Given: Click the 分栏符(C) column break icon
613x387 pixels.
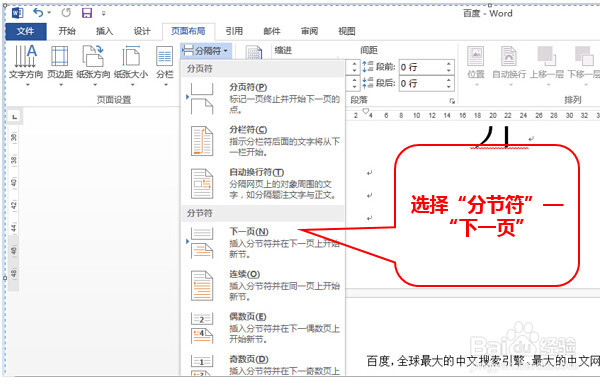Looking at the screenshot, I should 202,141.
